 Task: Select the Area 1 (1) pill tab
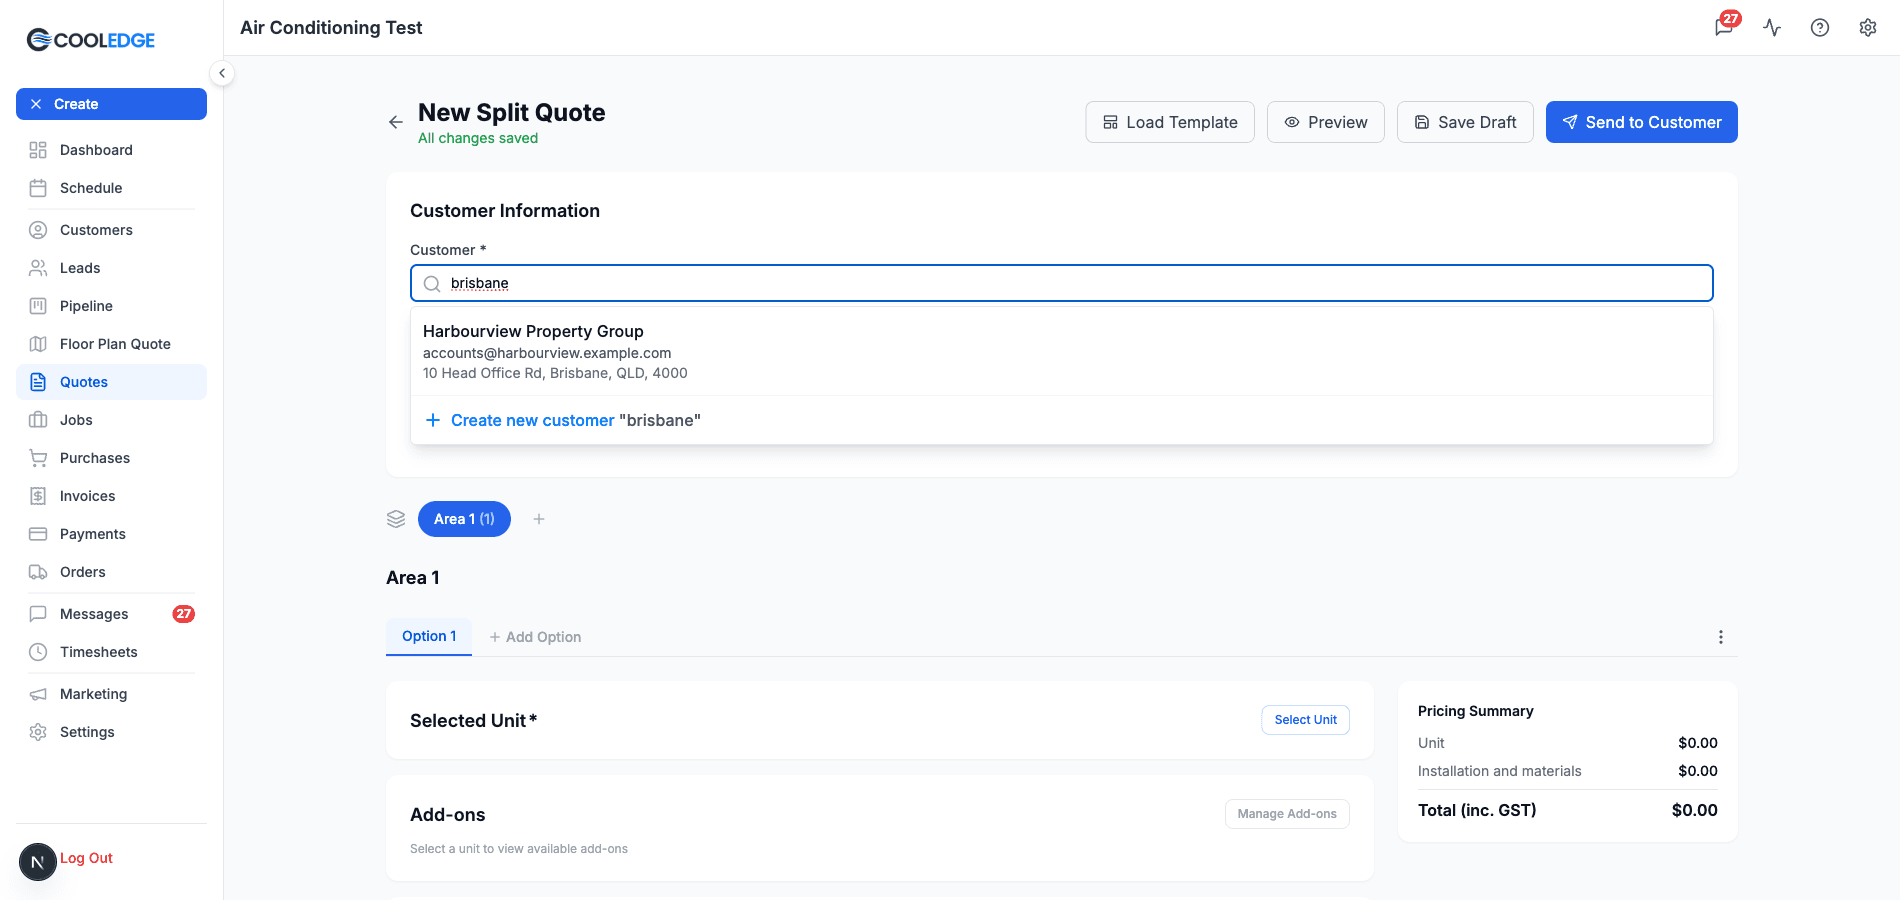[464, 519]
